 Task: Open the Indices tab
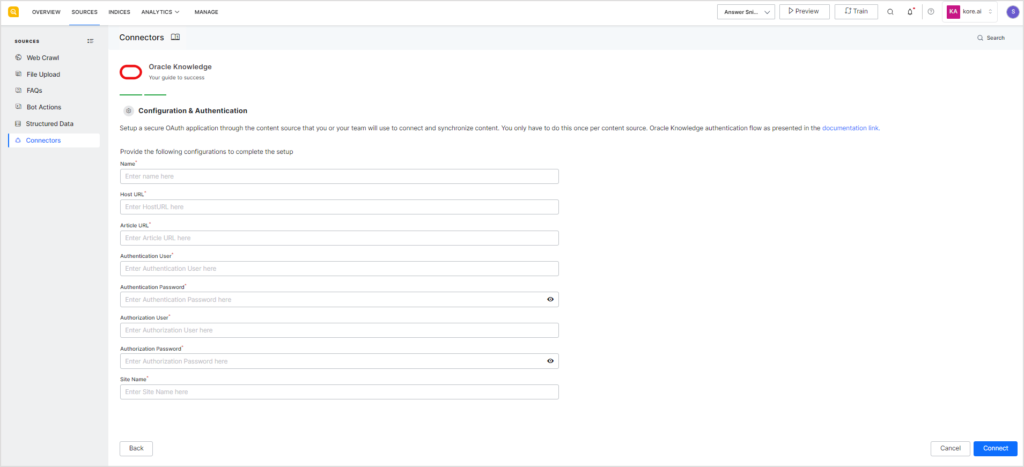coord(120,12)
